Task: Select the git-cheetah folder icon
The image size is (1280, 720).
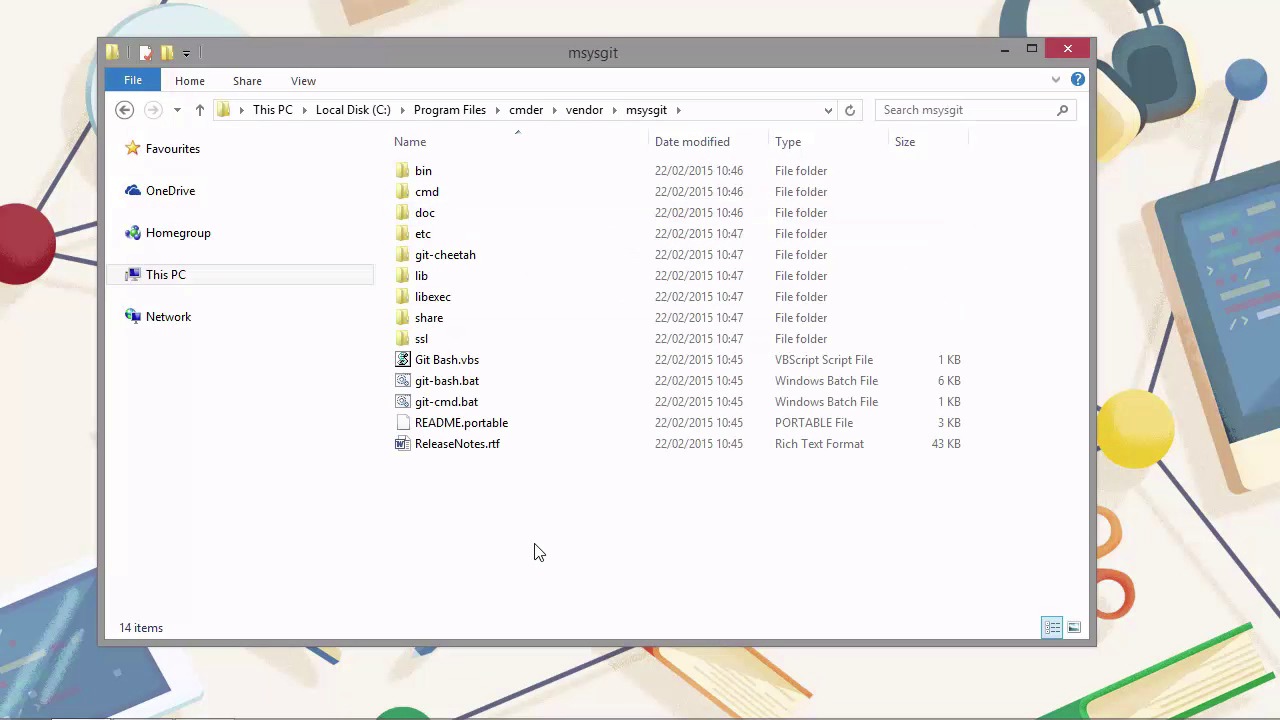Action: click(x=403, y=255)
